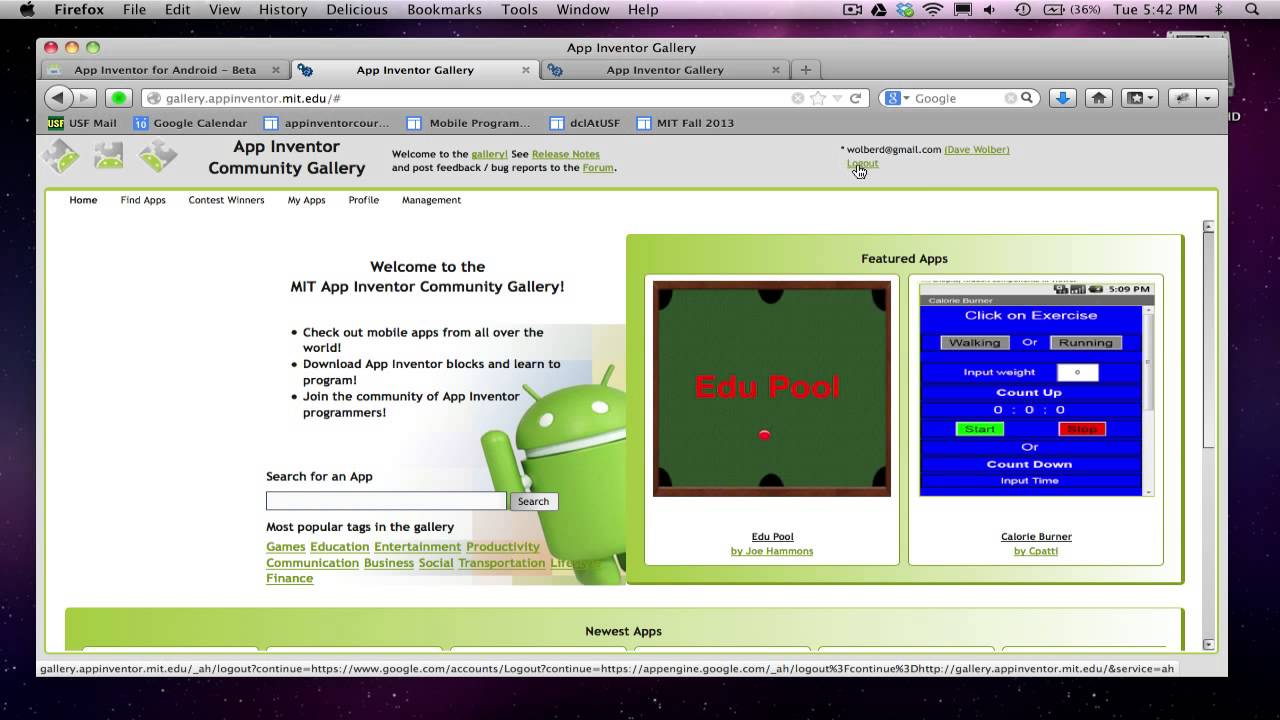The height and width of the screenshot is (720, 1280).
Task: Open the My Apps menu item
Action: tap(306, 200)
